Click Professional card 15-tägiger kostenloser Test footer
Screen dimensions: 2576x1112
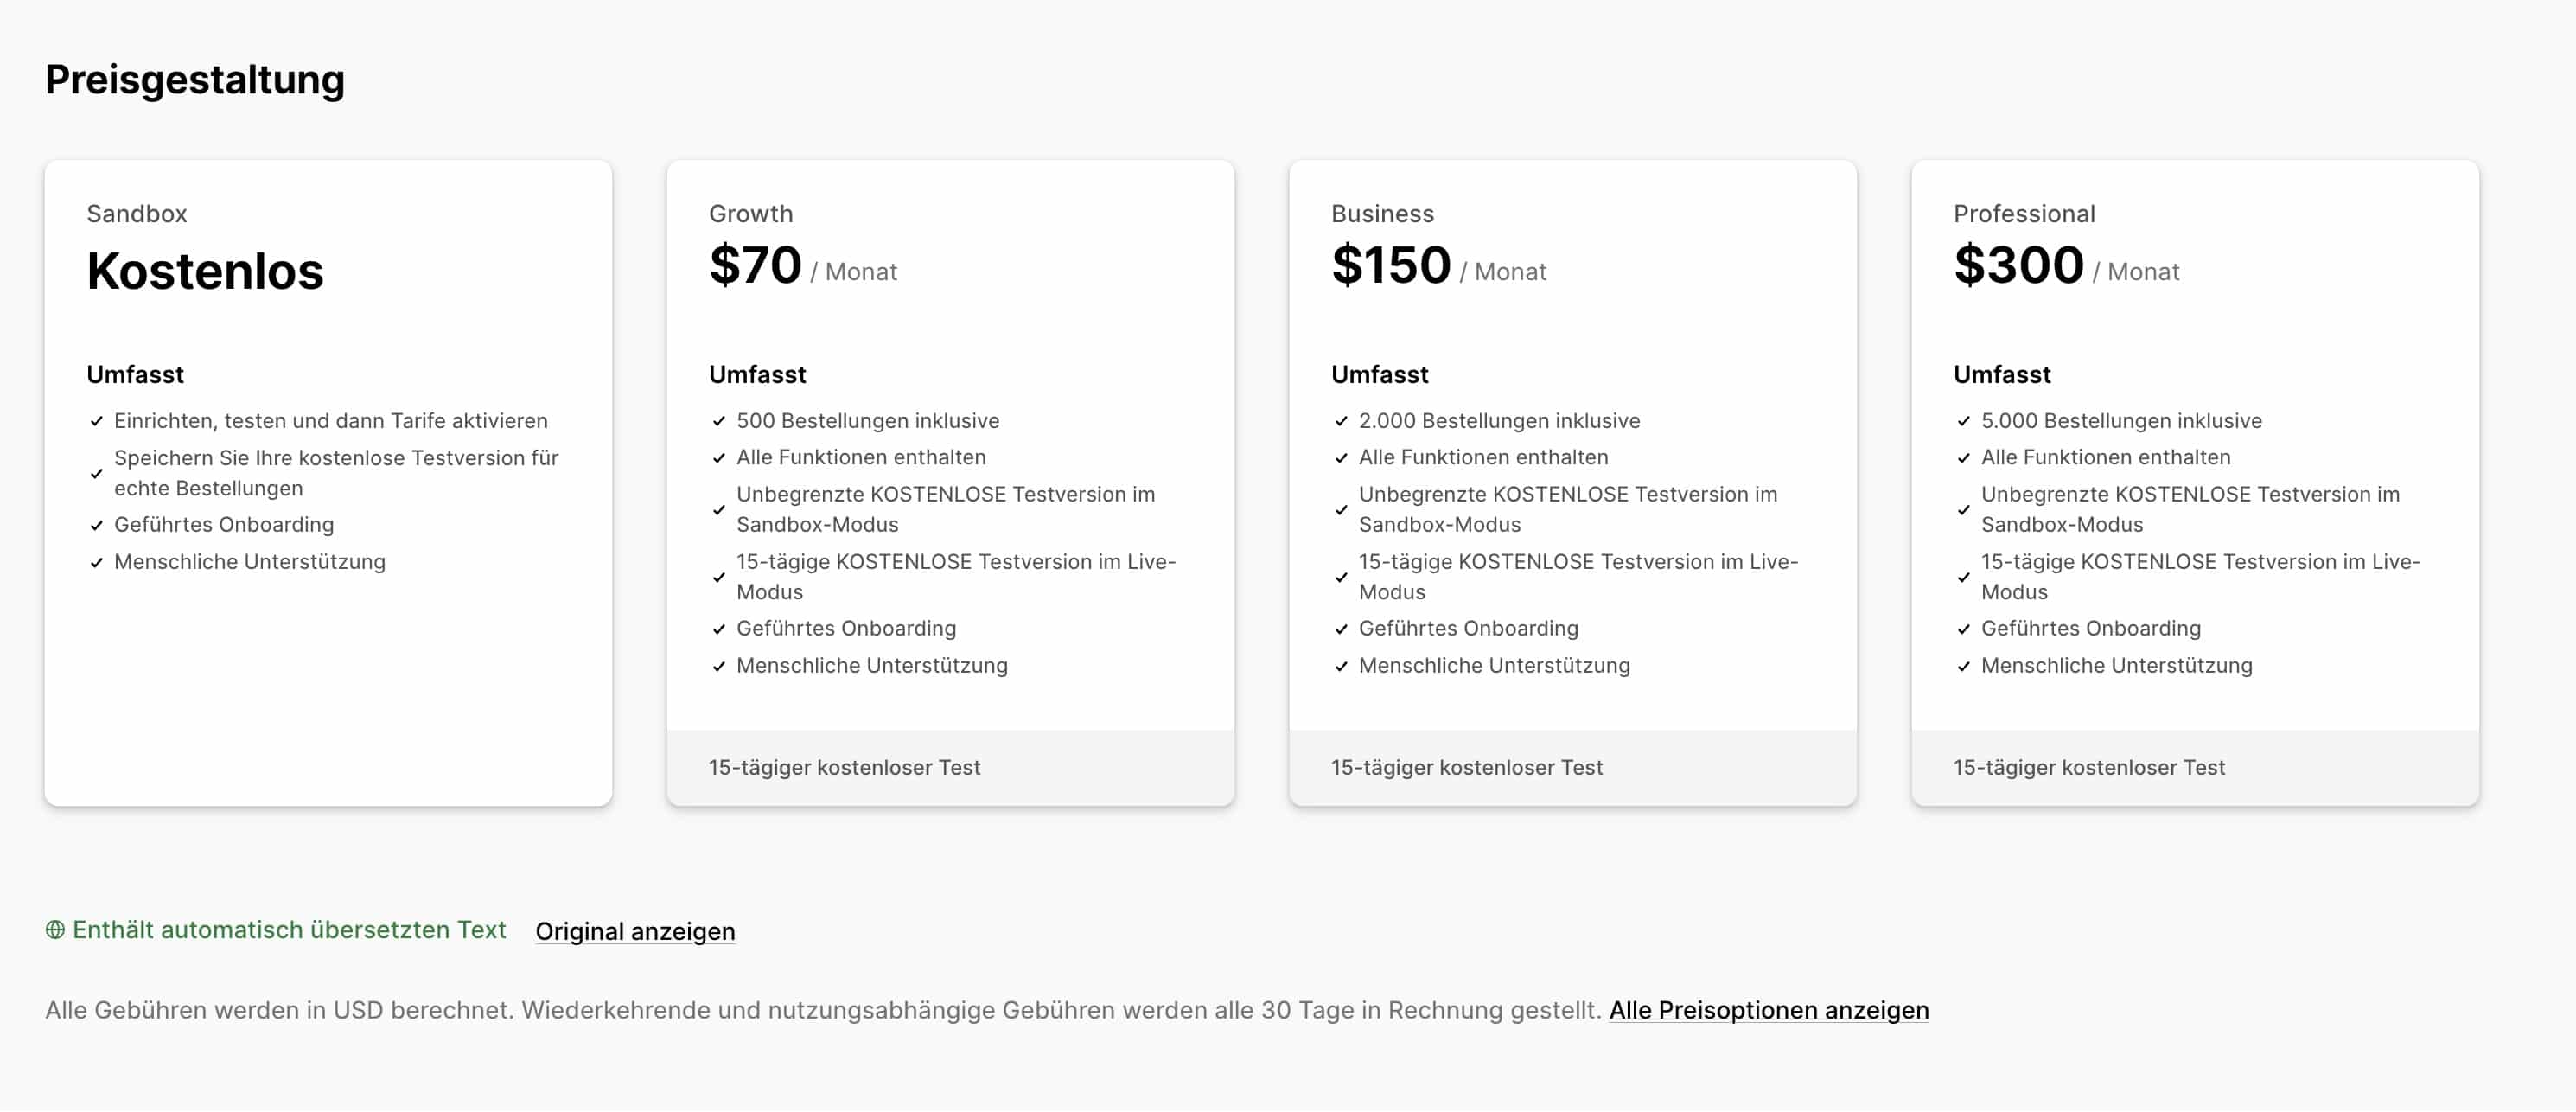[2088, 767]
